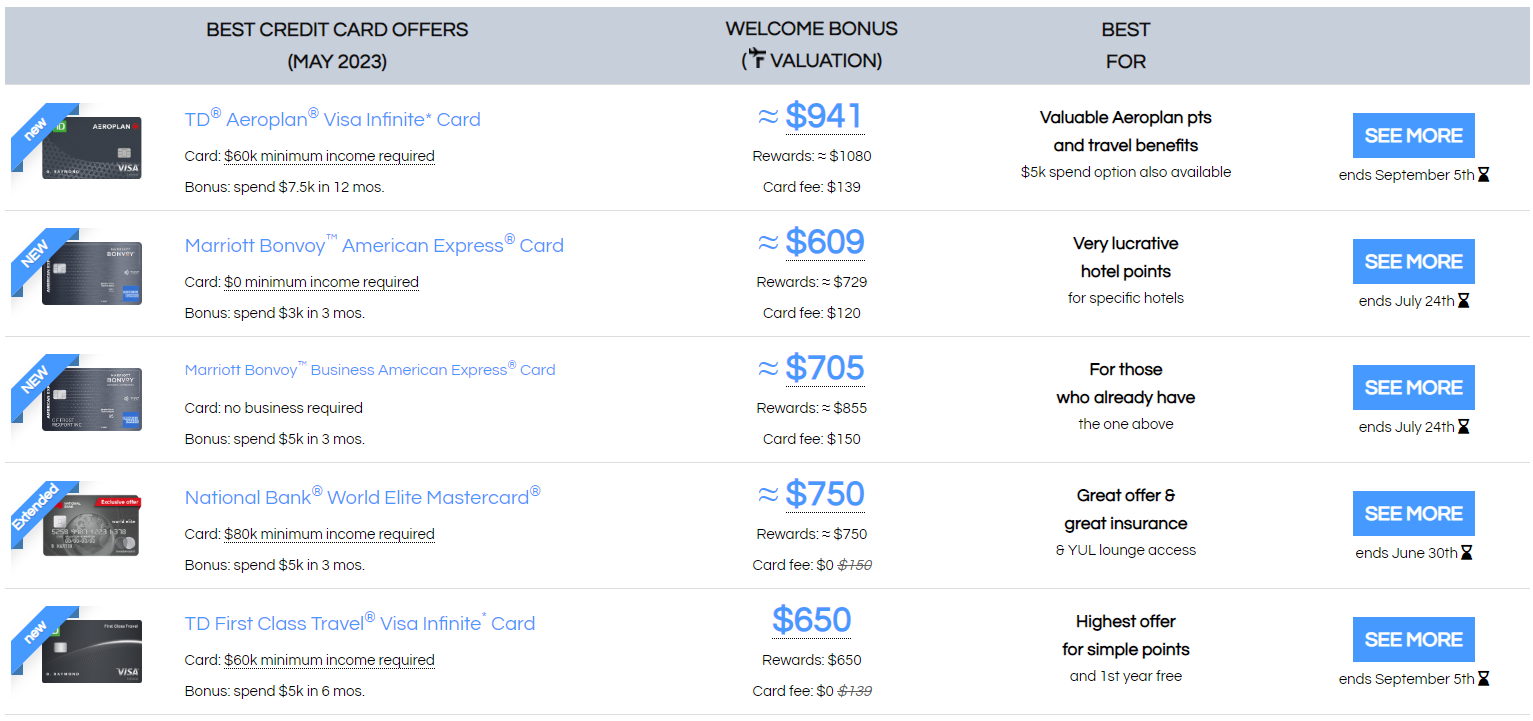Click the Marriott Bonvoy American Express card image
This screenshot has width=1533, height=721.
pyautogui.click(x=92, y=274)
